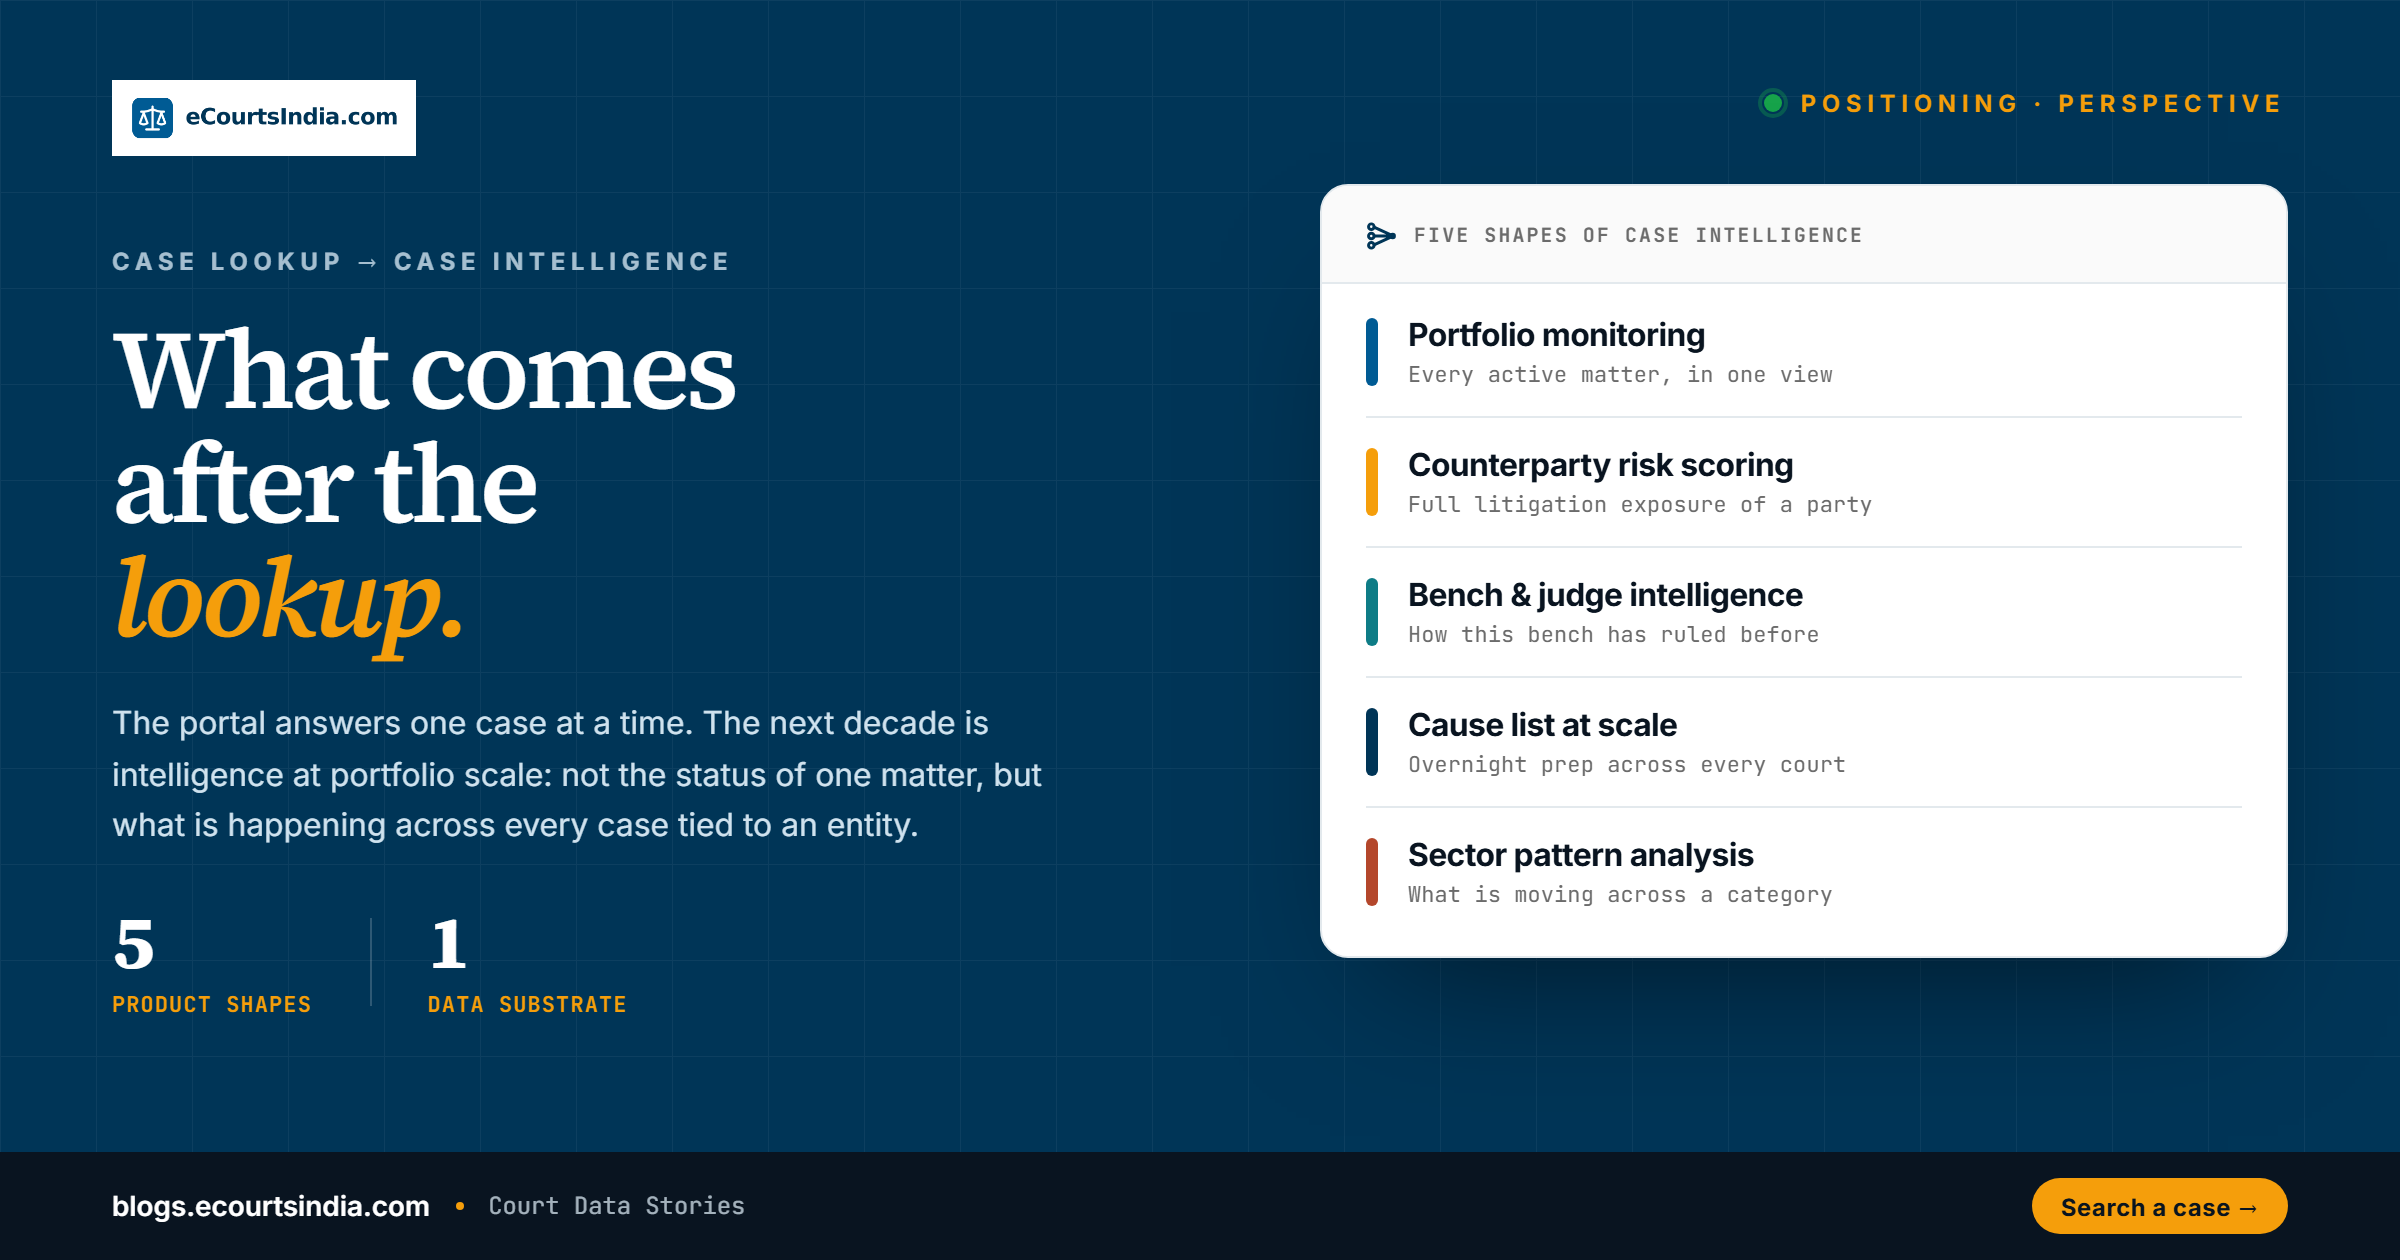Click the '5' product shapes number
Screen dimensions: 2400x1260
tap(134, 945)
